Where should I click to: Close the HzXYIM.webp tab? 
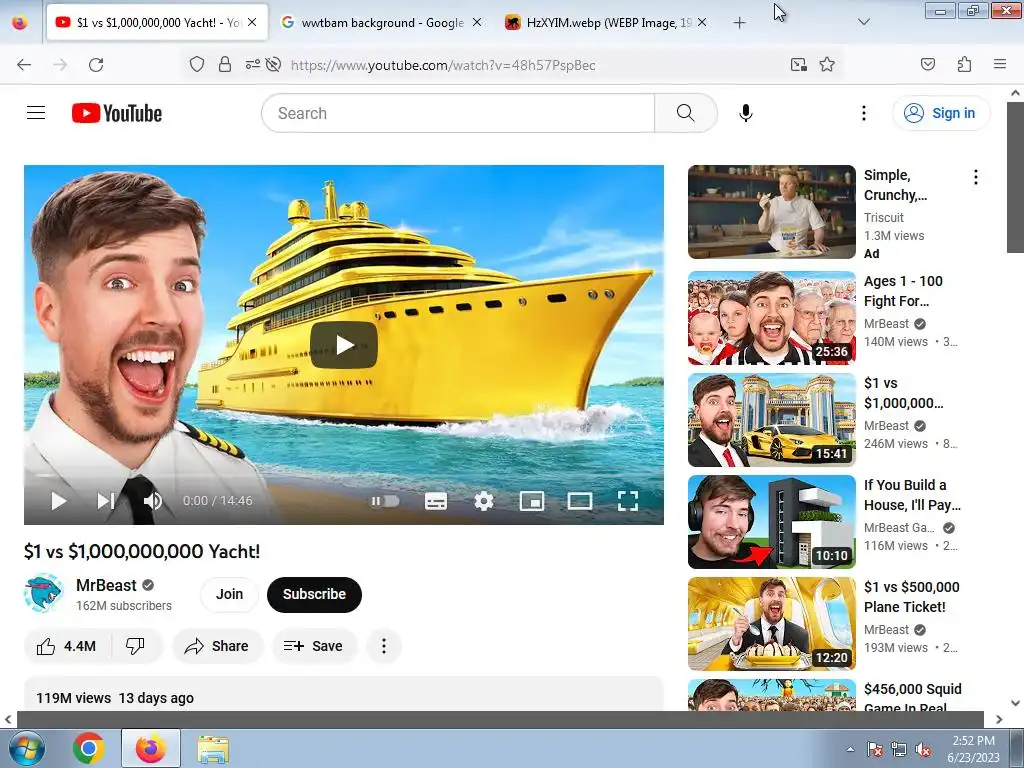[701, 23]
